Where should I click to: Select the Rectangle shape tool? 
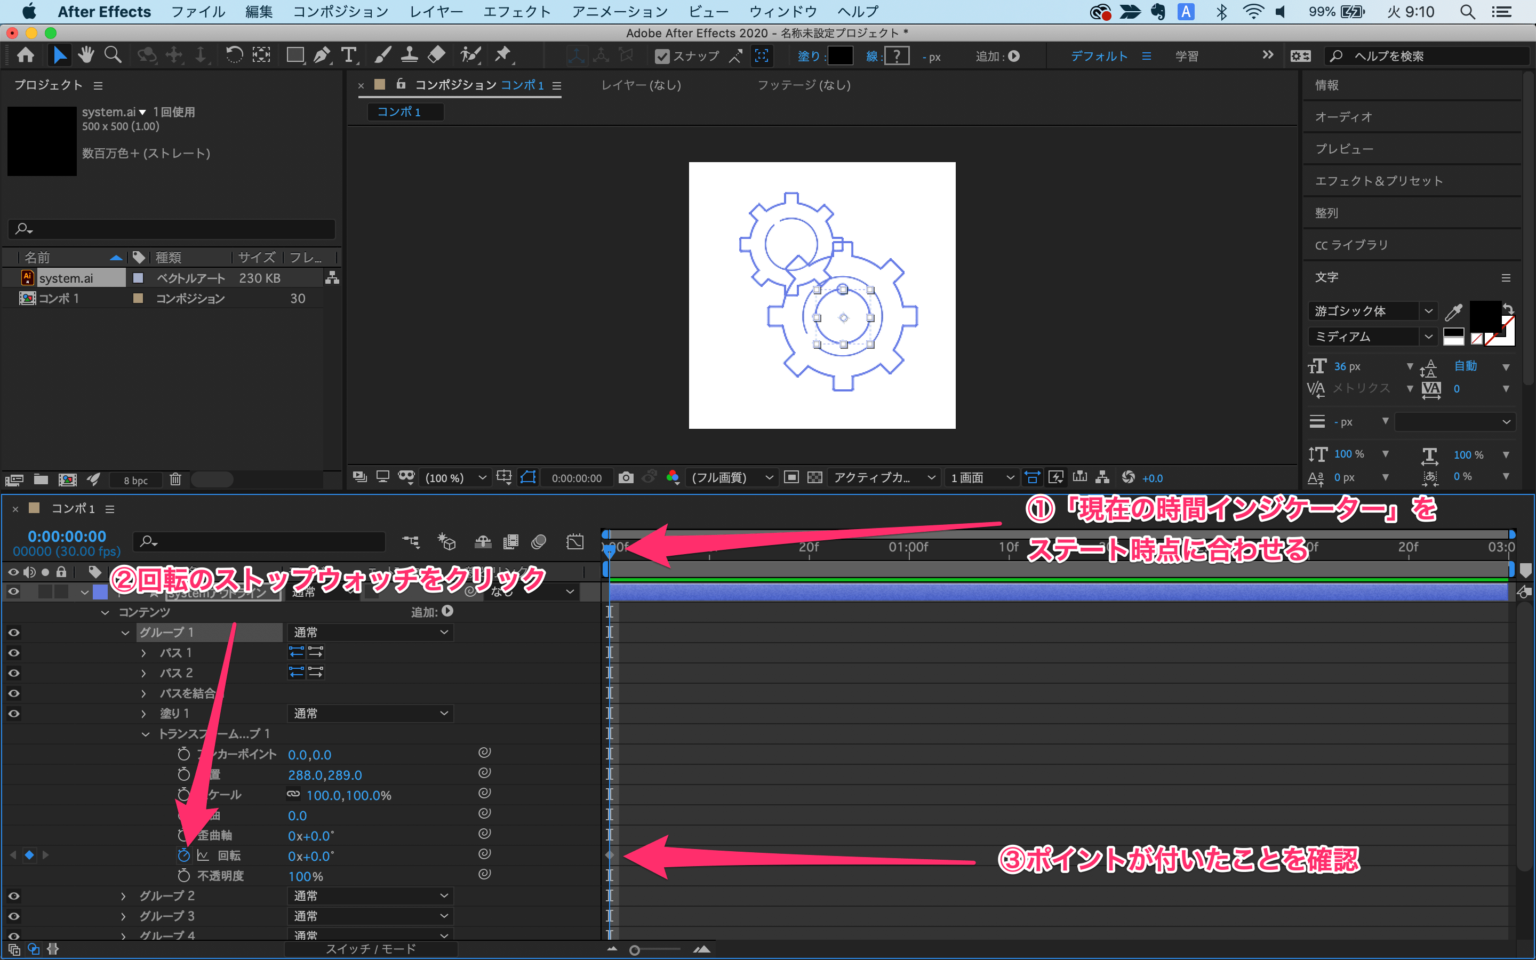coord(295,55)
